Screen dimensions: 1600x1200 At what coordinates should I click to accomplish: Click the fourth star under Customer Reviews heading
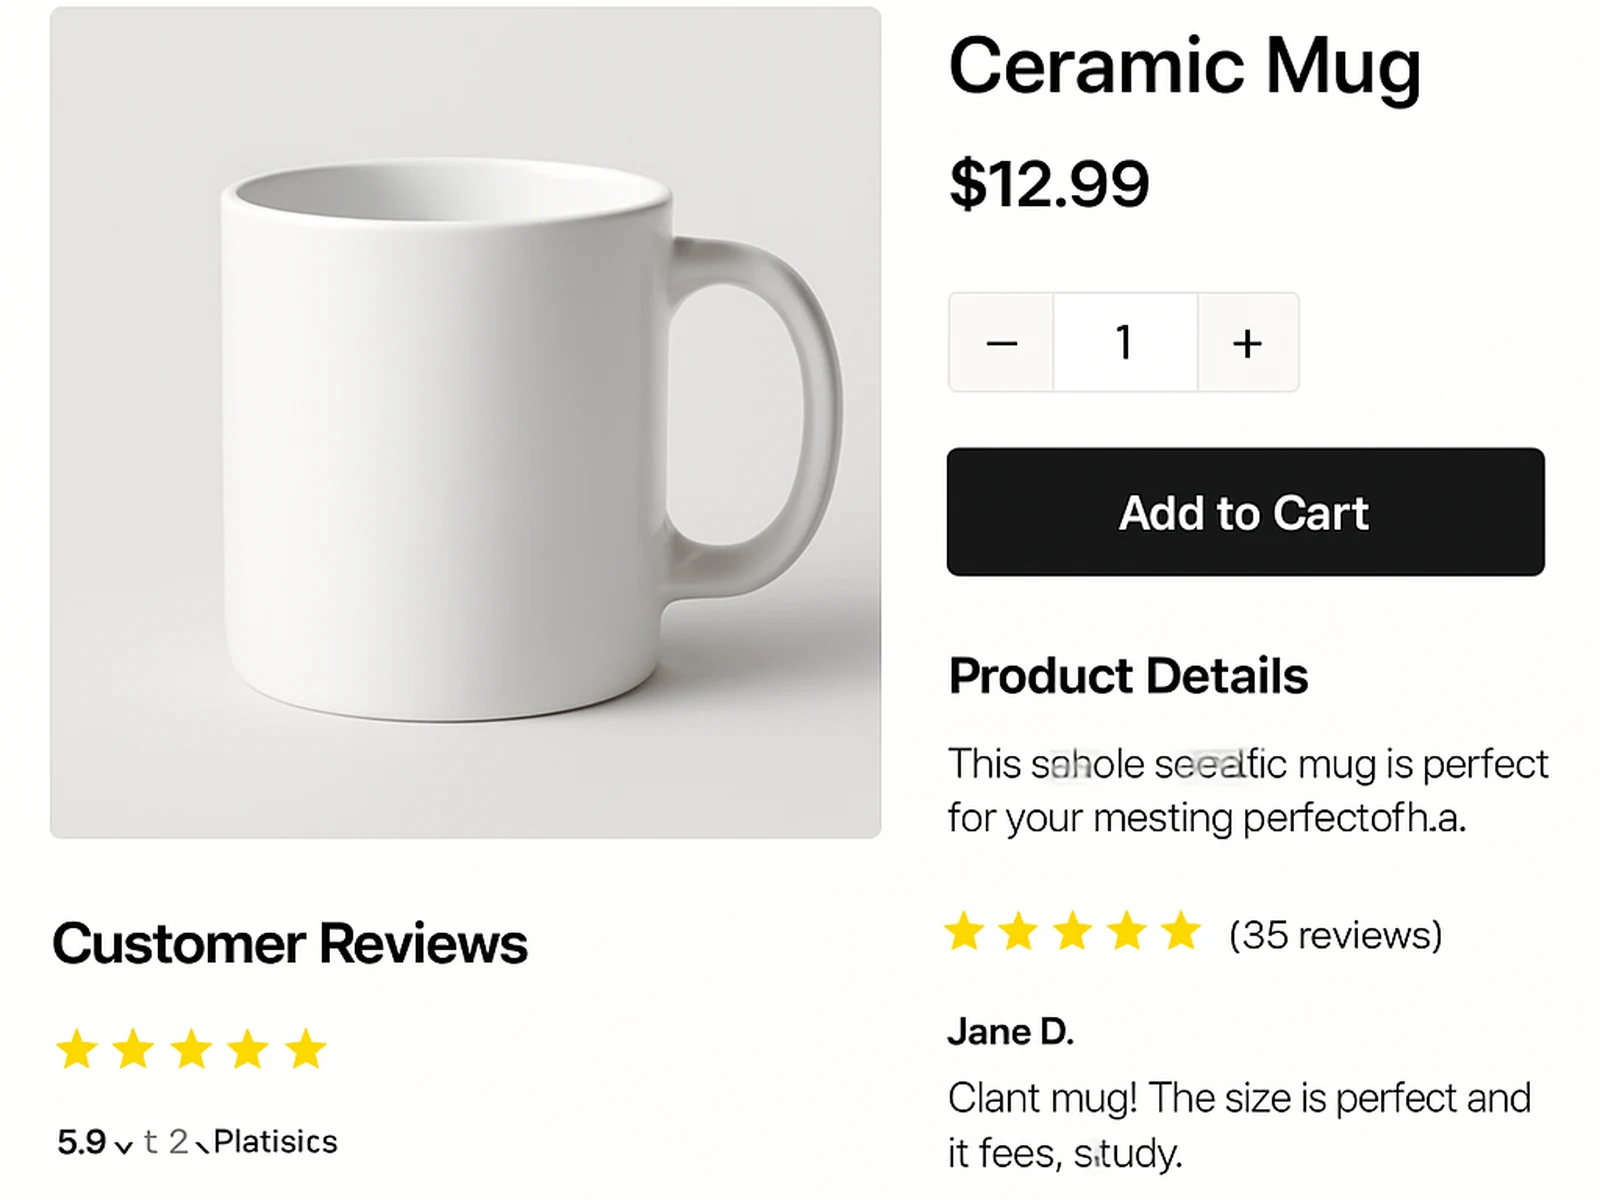249,1050
